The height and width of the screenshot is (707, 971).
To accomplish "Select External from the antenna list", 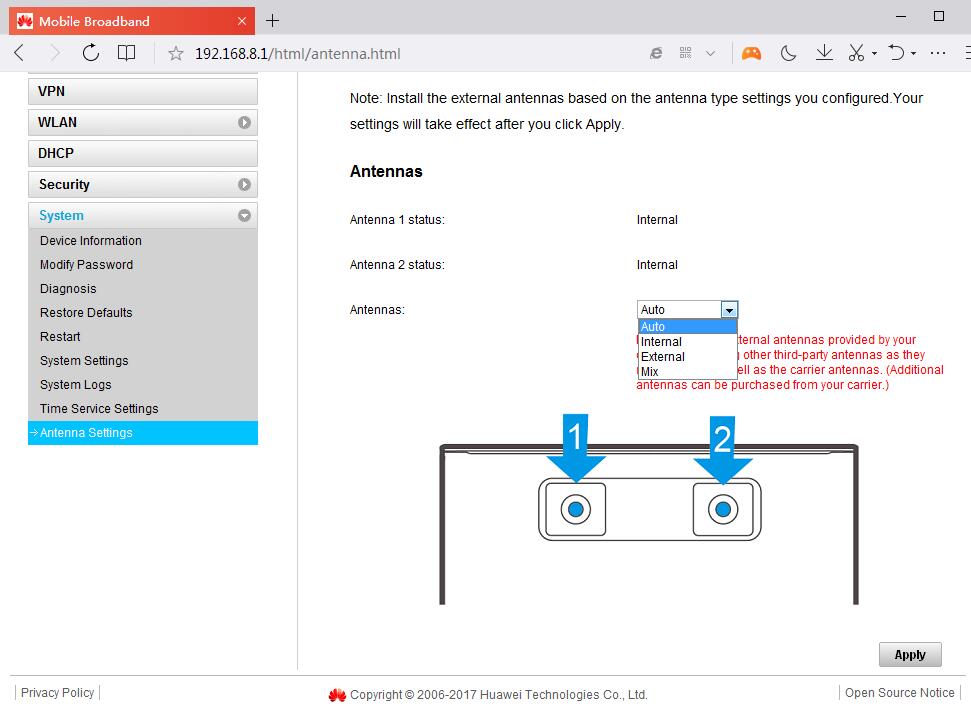I will coord(663,357).
